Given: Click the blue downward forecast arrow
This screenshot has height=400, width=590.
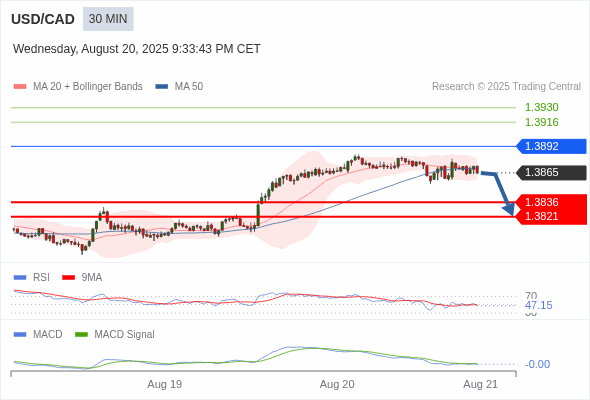Looking at the screenshot, I should (499, 193).
